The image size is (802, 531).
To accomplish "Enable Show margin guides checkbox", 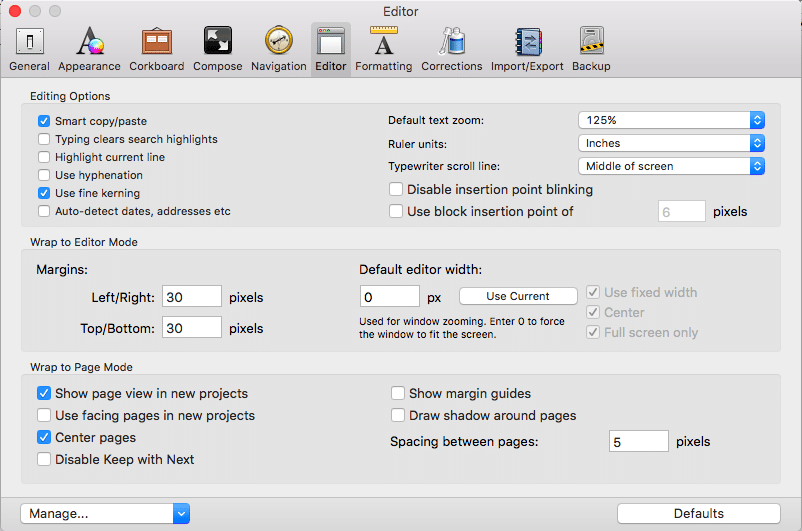I will (x=398, y=393).
